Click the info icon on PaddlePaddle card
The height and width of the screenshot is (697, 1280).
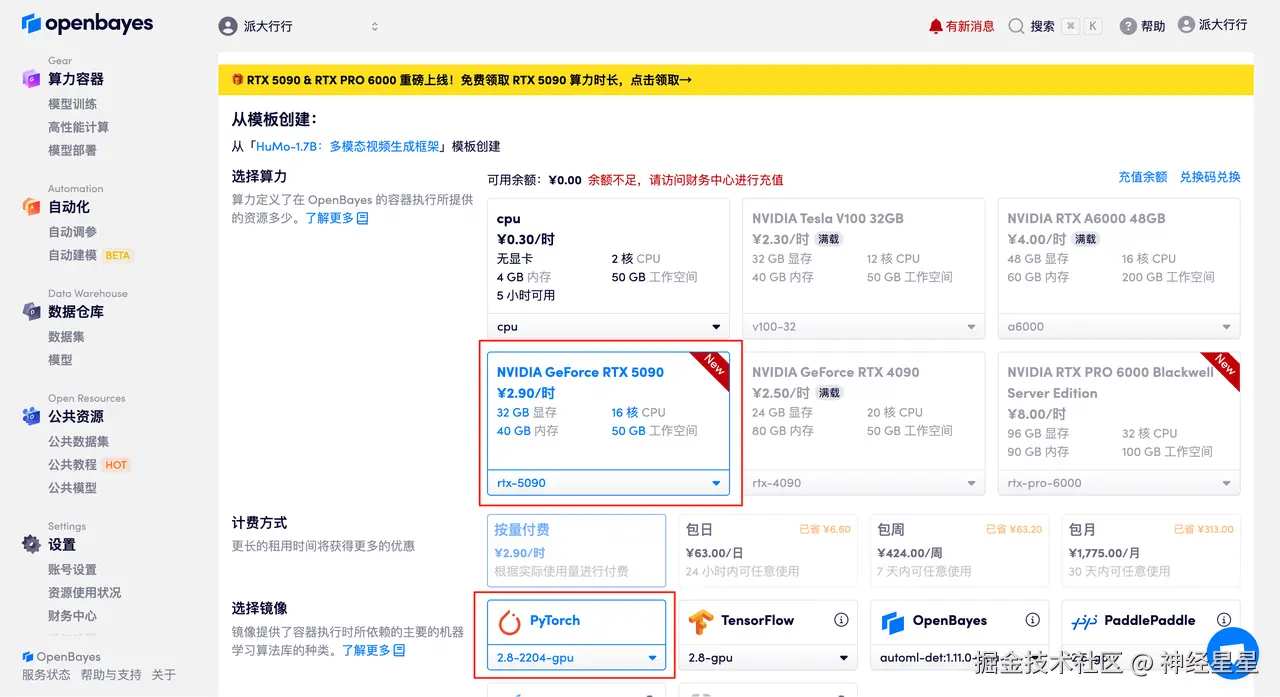click(x=1223, y=620)
